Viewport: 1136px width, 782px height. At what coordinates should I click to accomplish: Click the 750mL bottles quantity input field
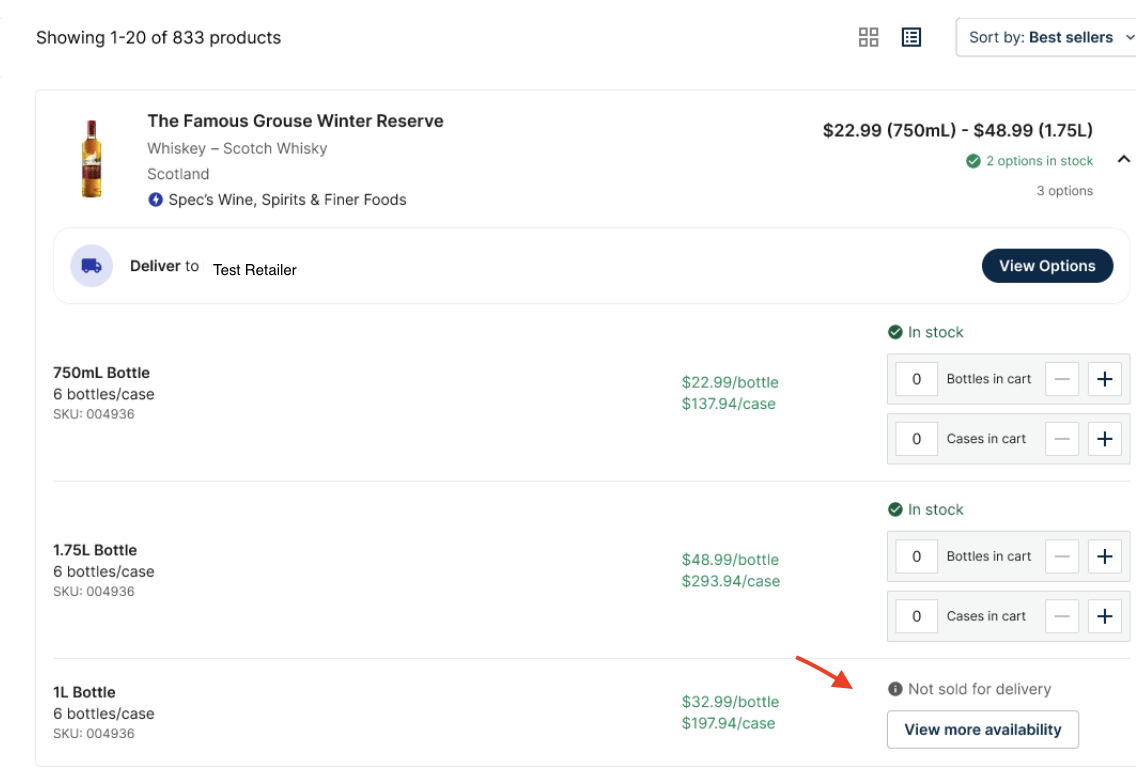tap(915, 378)
